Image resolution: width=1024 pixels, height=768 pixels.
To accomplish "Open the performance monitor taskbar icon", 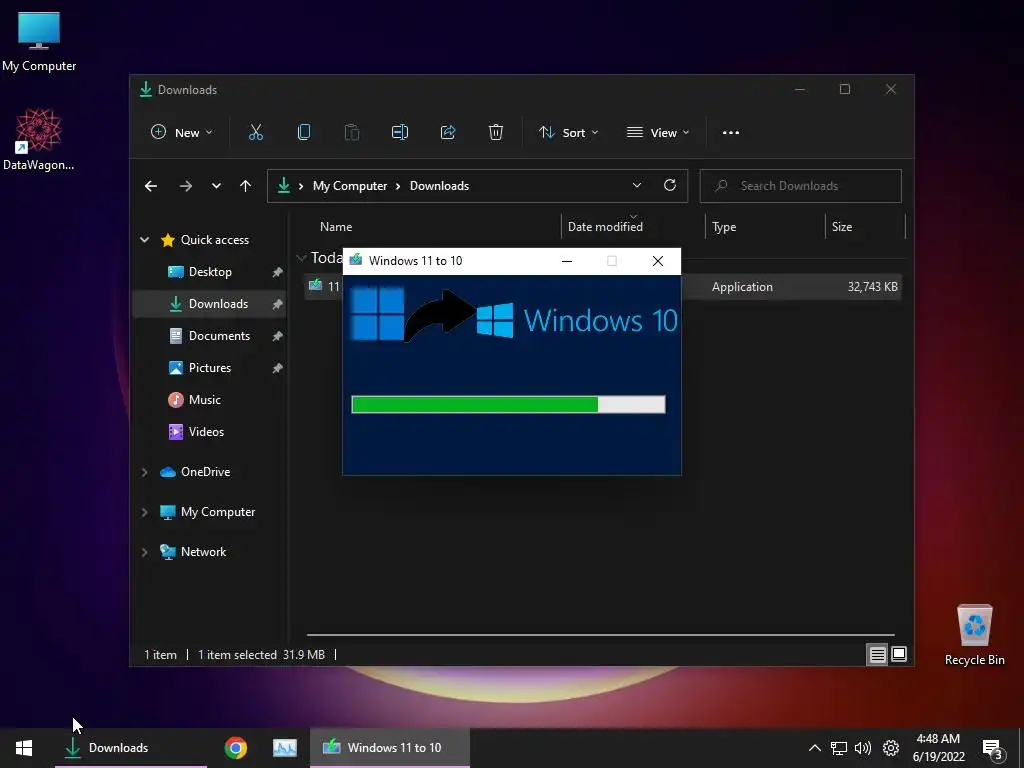I will click(285, 748).
